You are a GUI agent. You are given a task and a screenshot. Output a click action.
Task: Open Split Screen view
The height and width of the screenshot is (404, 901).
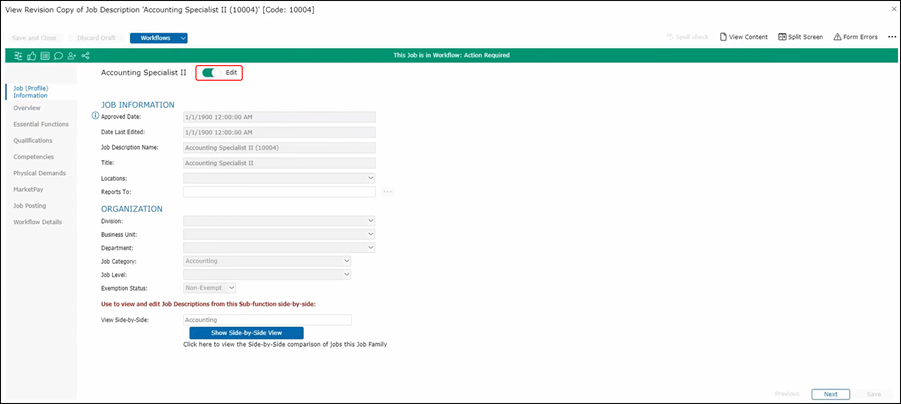[800, 37]
